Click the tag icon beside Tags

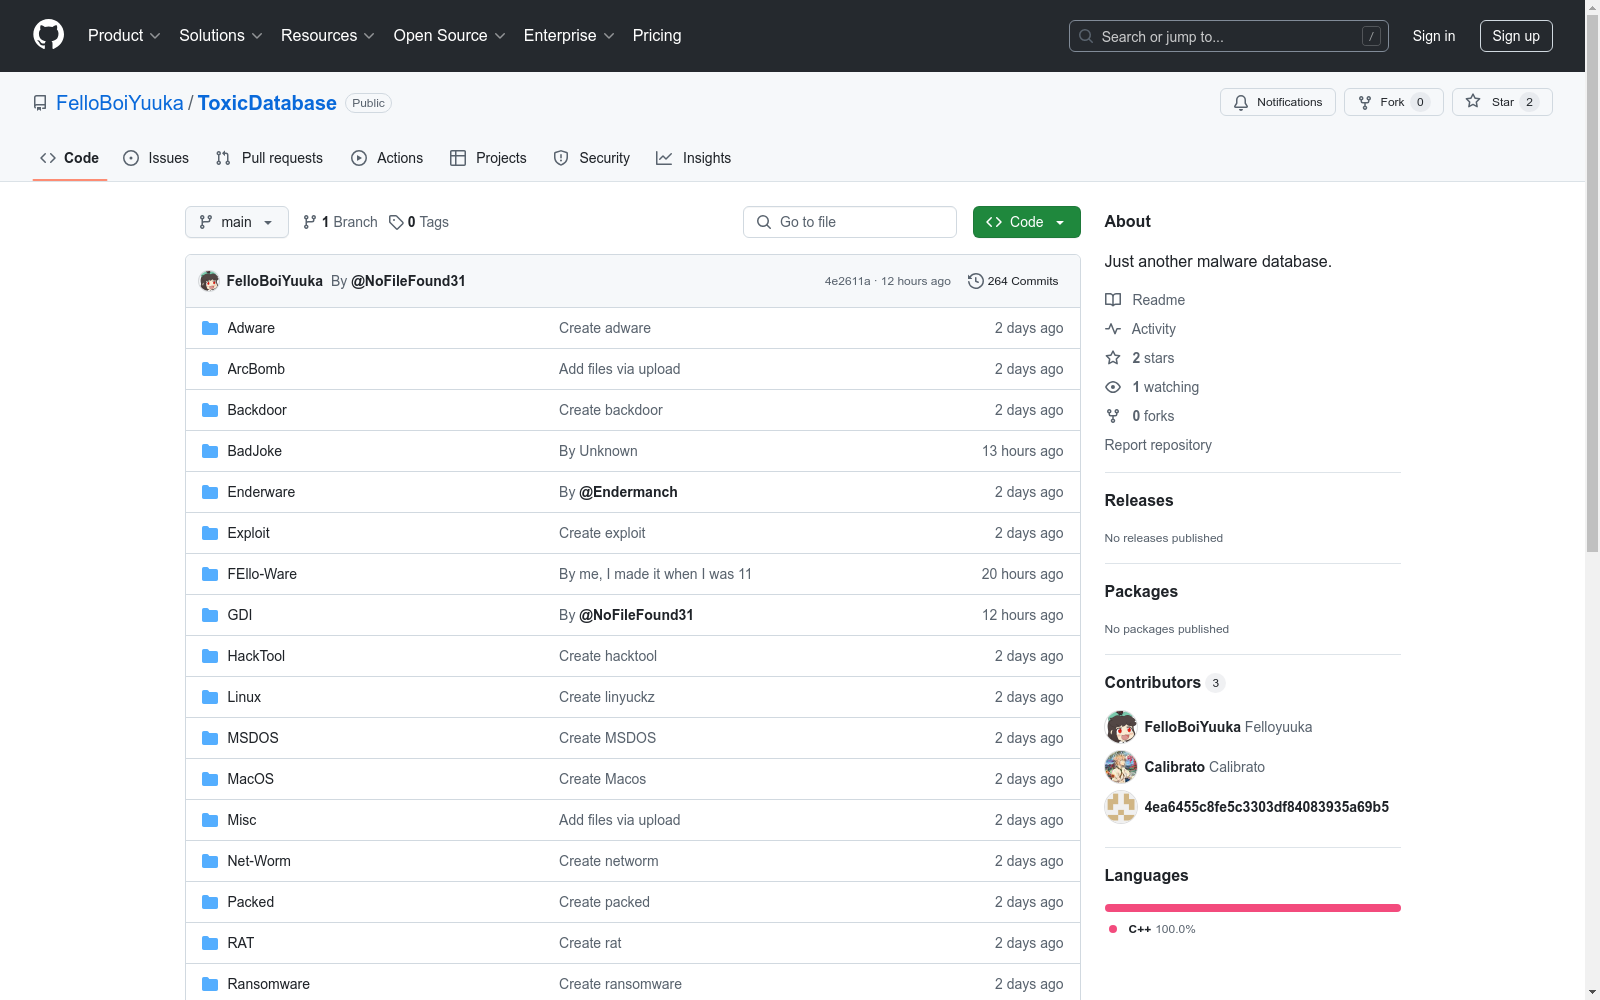click(x=396, y=222)
